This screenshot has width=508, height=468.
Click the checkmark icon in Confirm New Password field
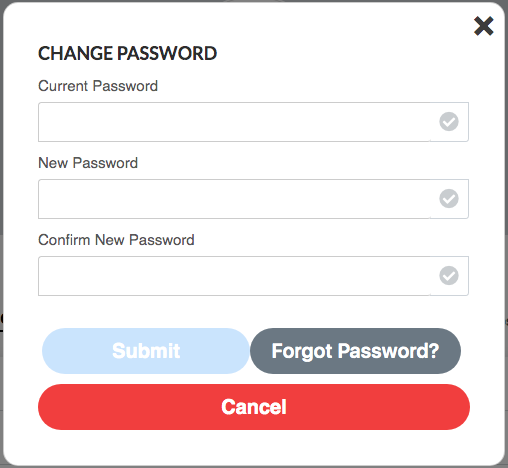click(x=449, y=276)
